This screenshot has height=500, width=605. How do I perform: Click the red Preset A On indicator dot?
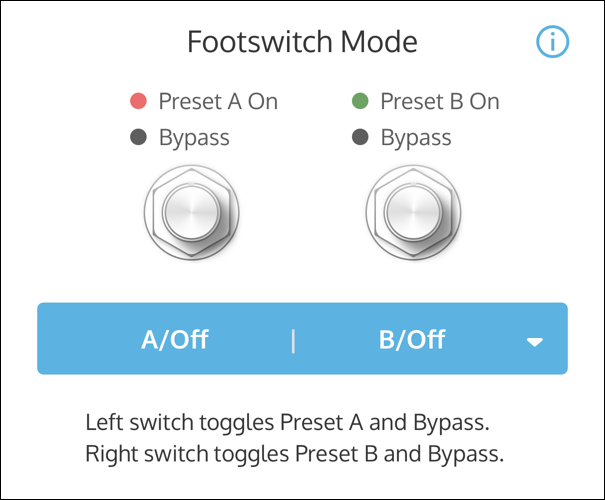pos(139,101)
